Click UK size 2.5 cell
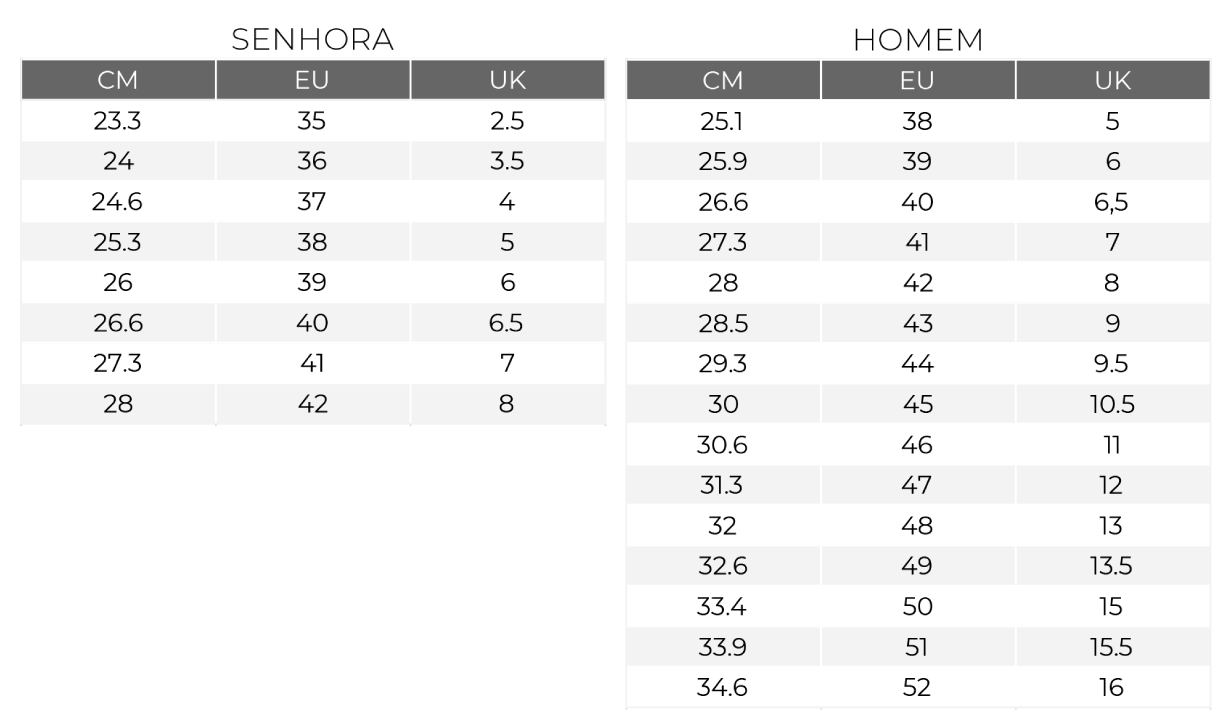Screen dimensions: 1229x725 (x=507, y=121)
